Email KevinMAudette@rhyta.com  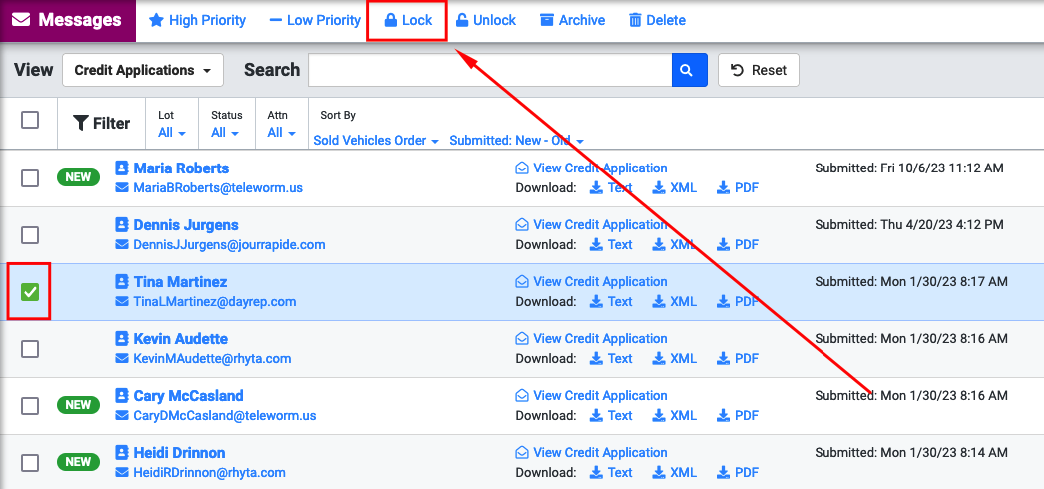coord(212,358)
